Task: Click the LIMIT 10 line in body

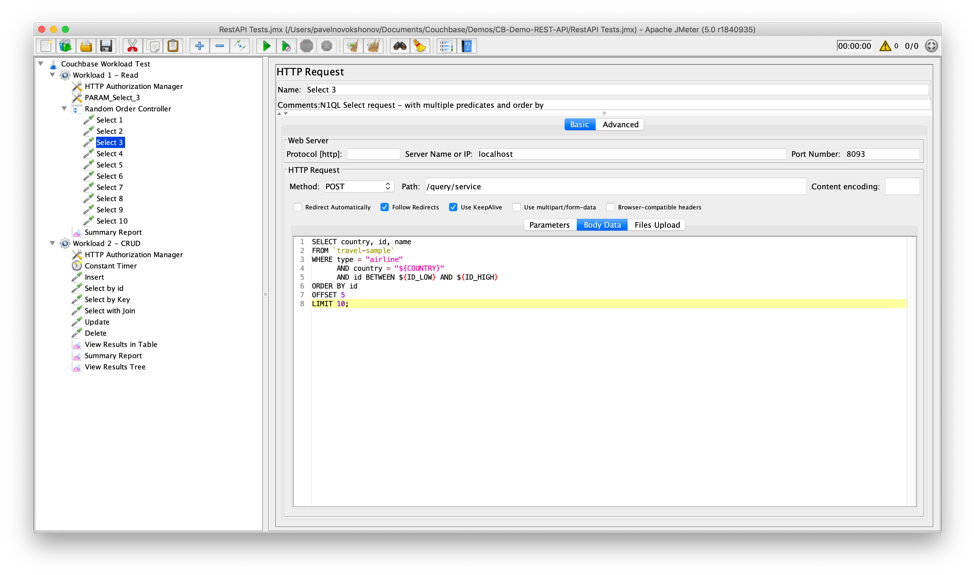Action: (609, 304)
